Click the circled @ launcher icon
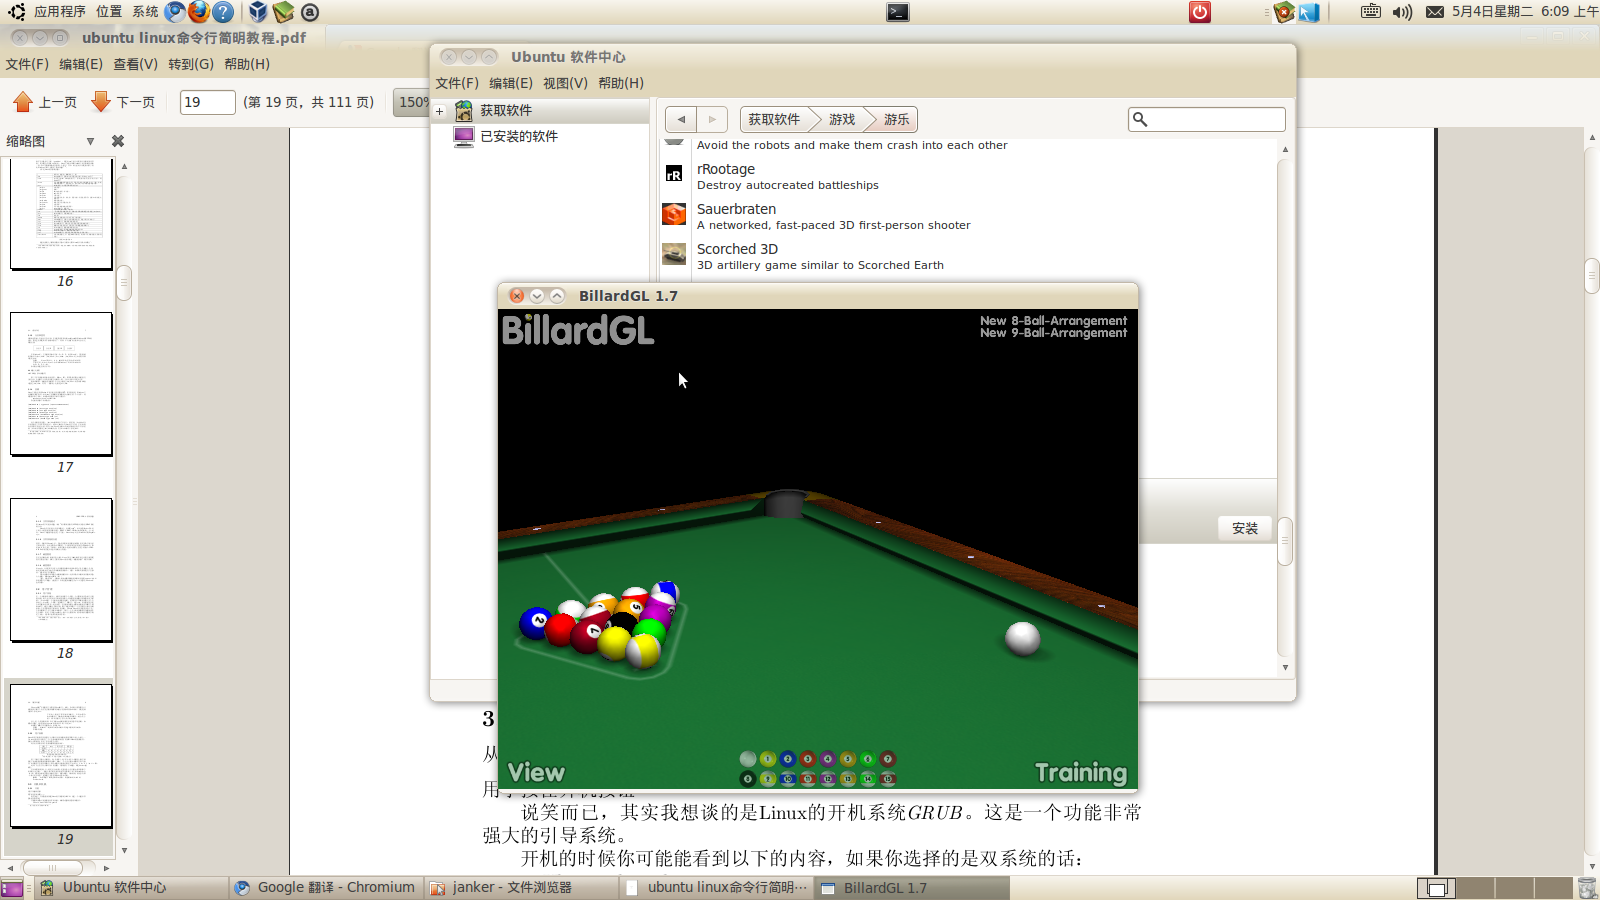This screenshot has height=900, width=1600. click(x=310, y=12)
